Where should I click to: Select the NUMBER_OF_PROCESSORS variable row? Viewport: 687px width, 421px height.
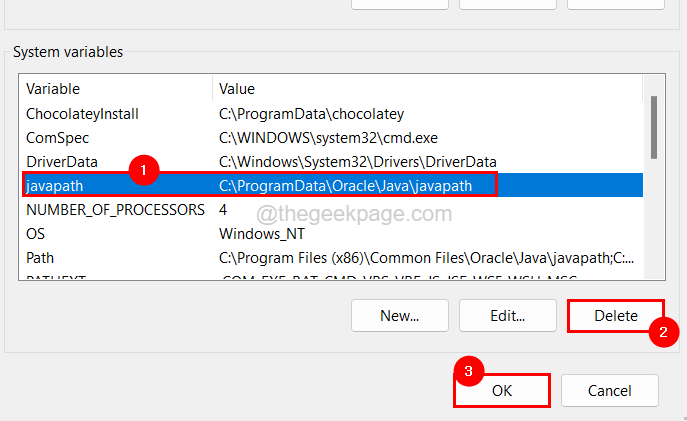[114, 210]
